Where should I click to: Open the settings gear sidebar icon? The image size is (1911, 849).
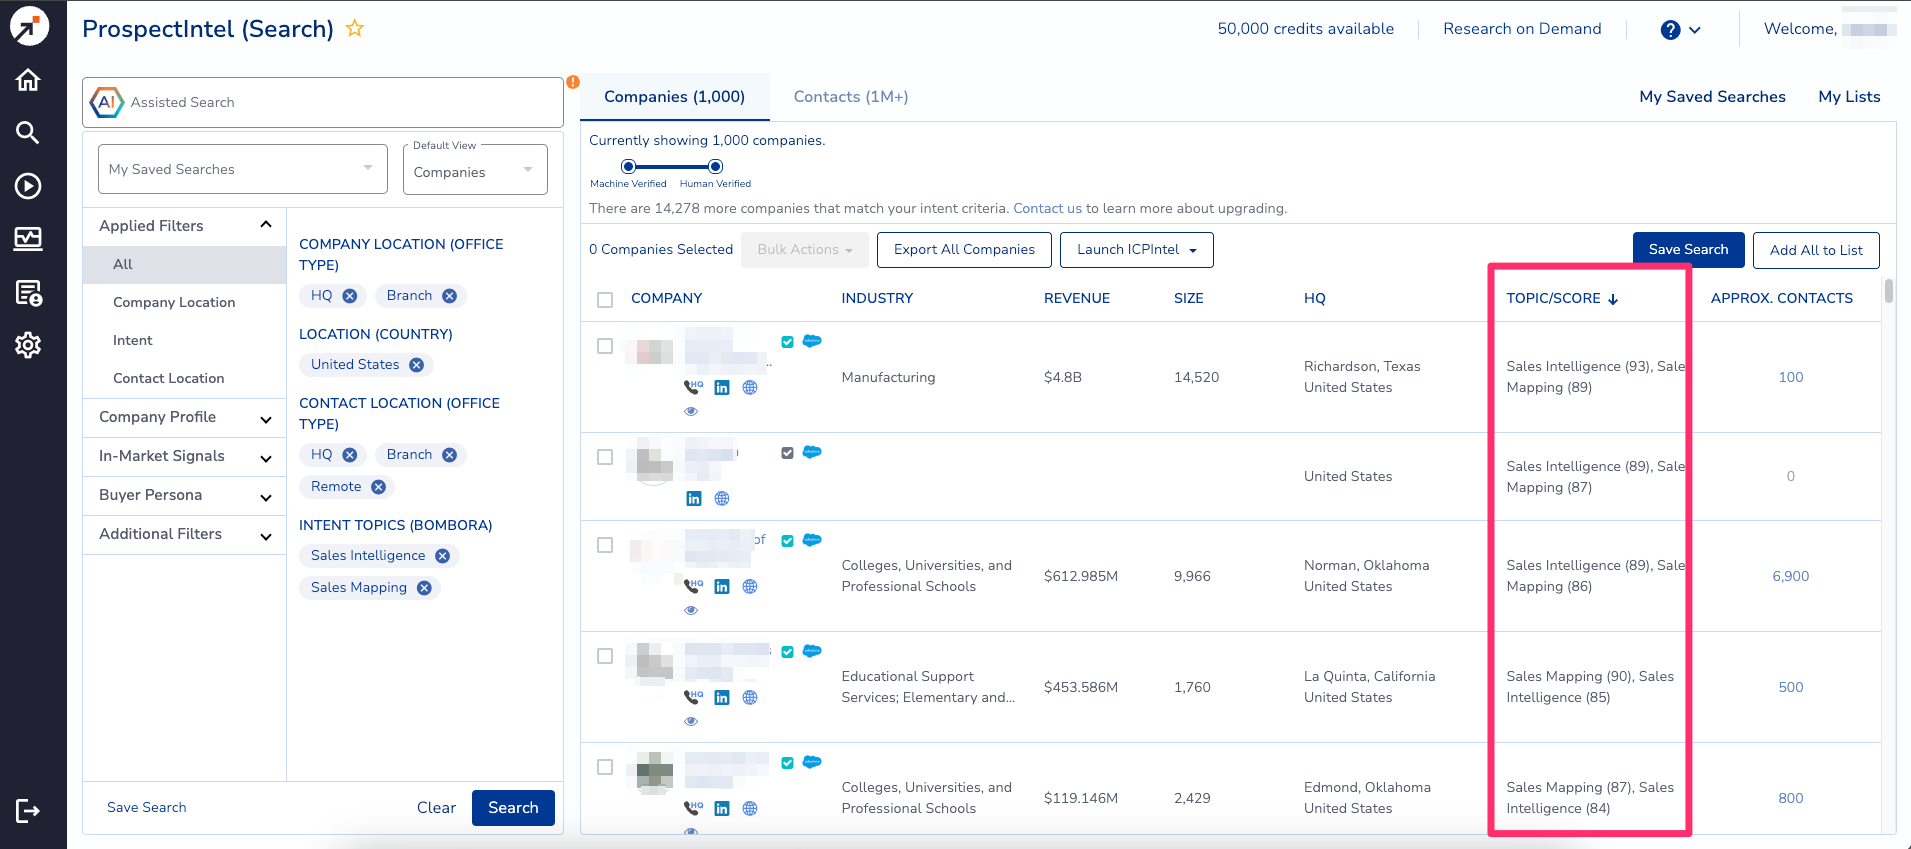point(28,345)
